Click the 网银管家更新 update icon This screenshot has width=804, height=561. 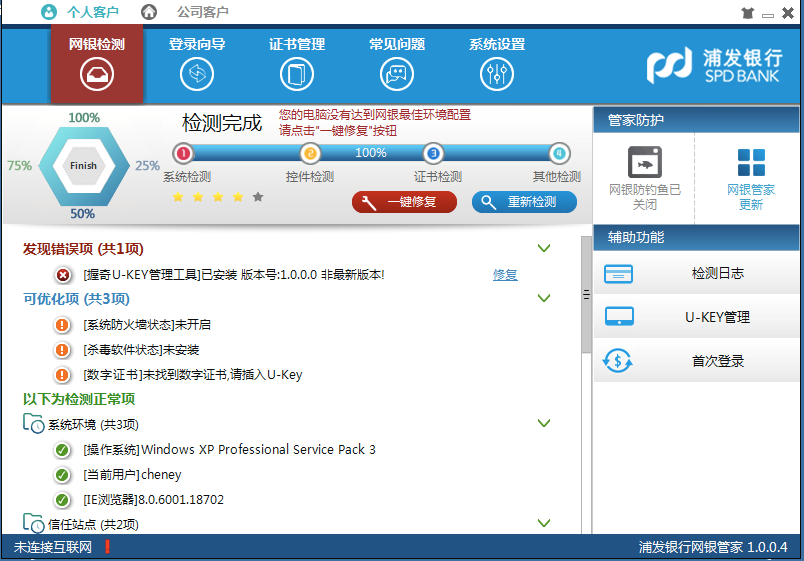pyautogui.click(x=751, y=163)
